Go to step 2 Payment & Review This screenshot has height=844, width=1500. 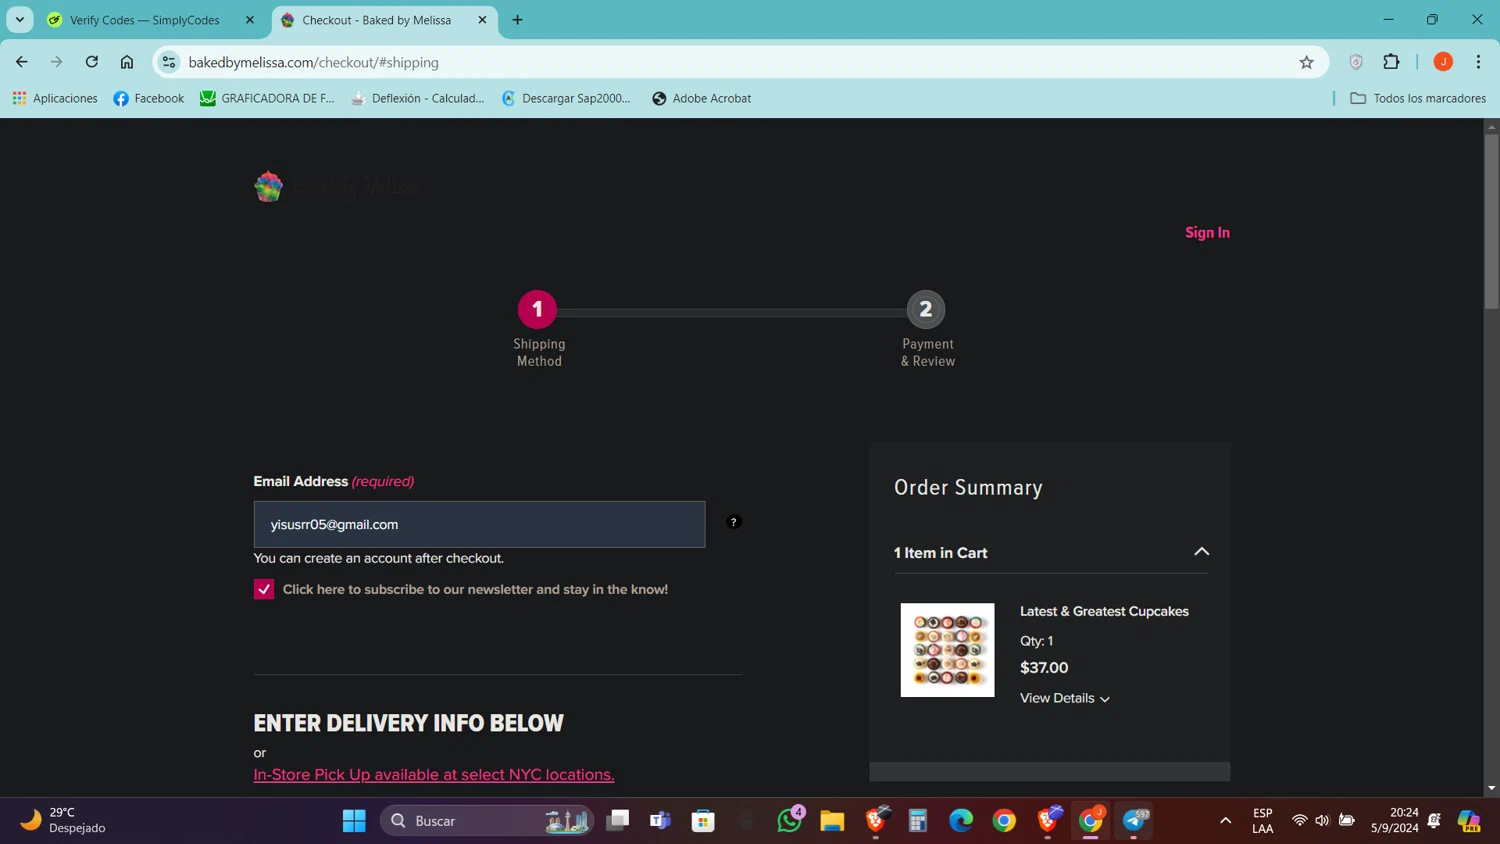(926, 310)
